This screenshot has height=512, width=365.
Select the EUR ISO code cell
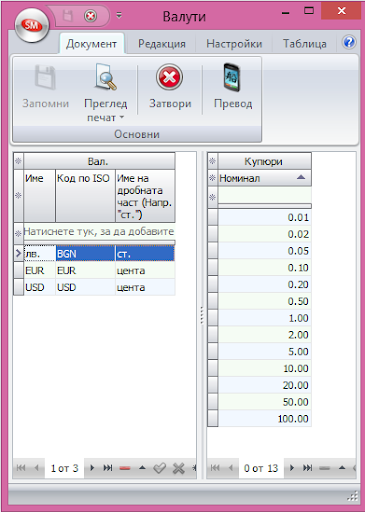pyautogui.click(x=85, y=270)
